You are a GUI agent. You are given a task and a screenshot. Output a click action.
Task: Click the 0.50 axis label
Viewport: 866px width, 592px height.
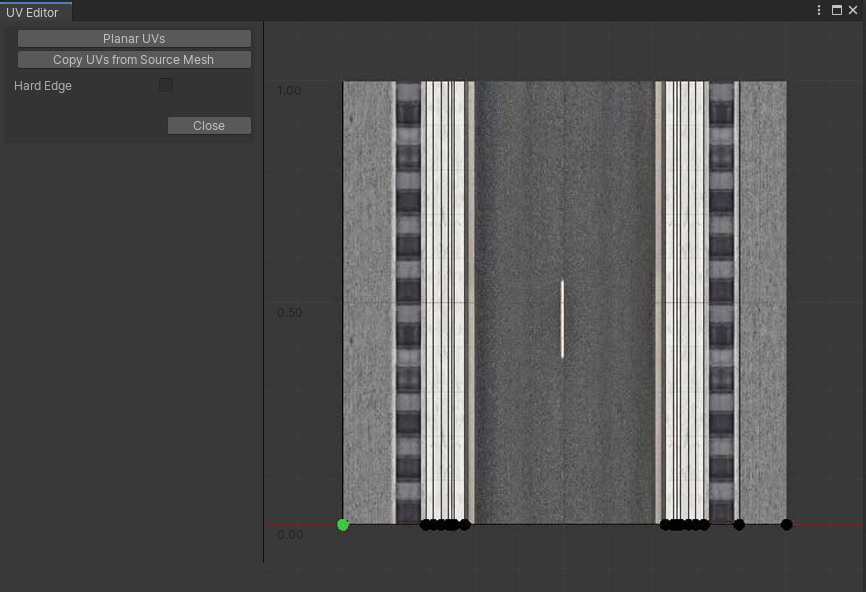click(x=289, y=313)
